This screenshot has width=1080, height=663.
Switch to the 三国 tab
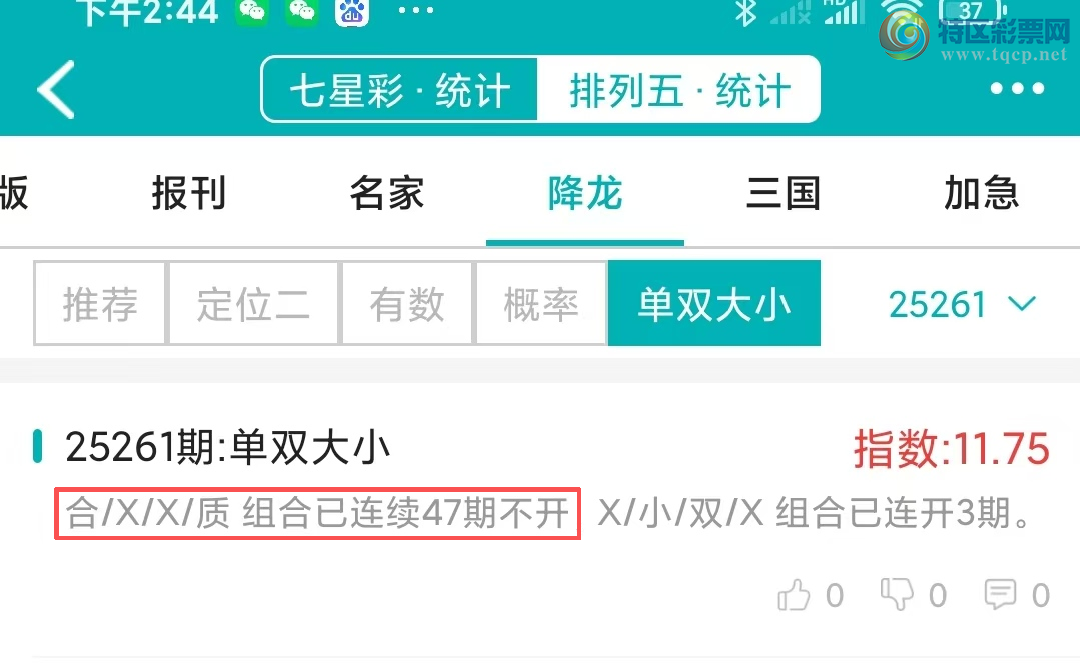(x=783, y=193)
